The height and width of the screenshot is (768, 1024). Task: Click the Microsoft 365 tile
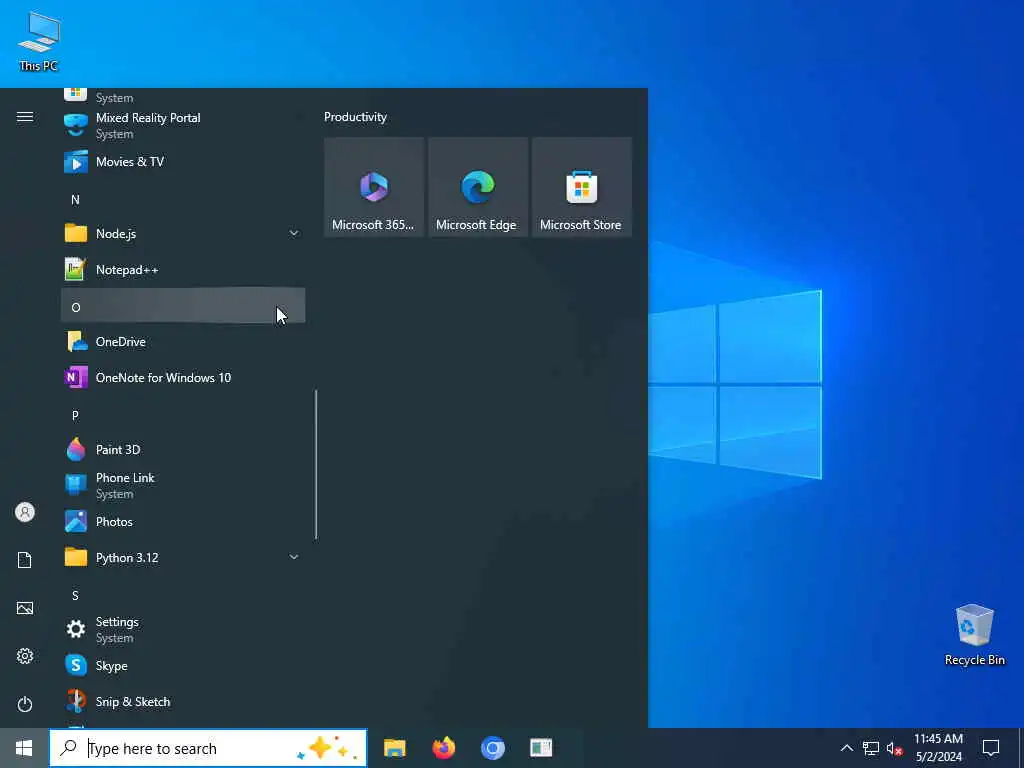coord(374,187)
